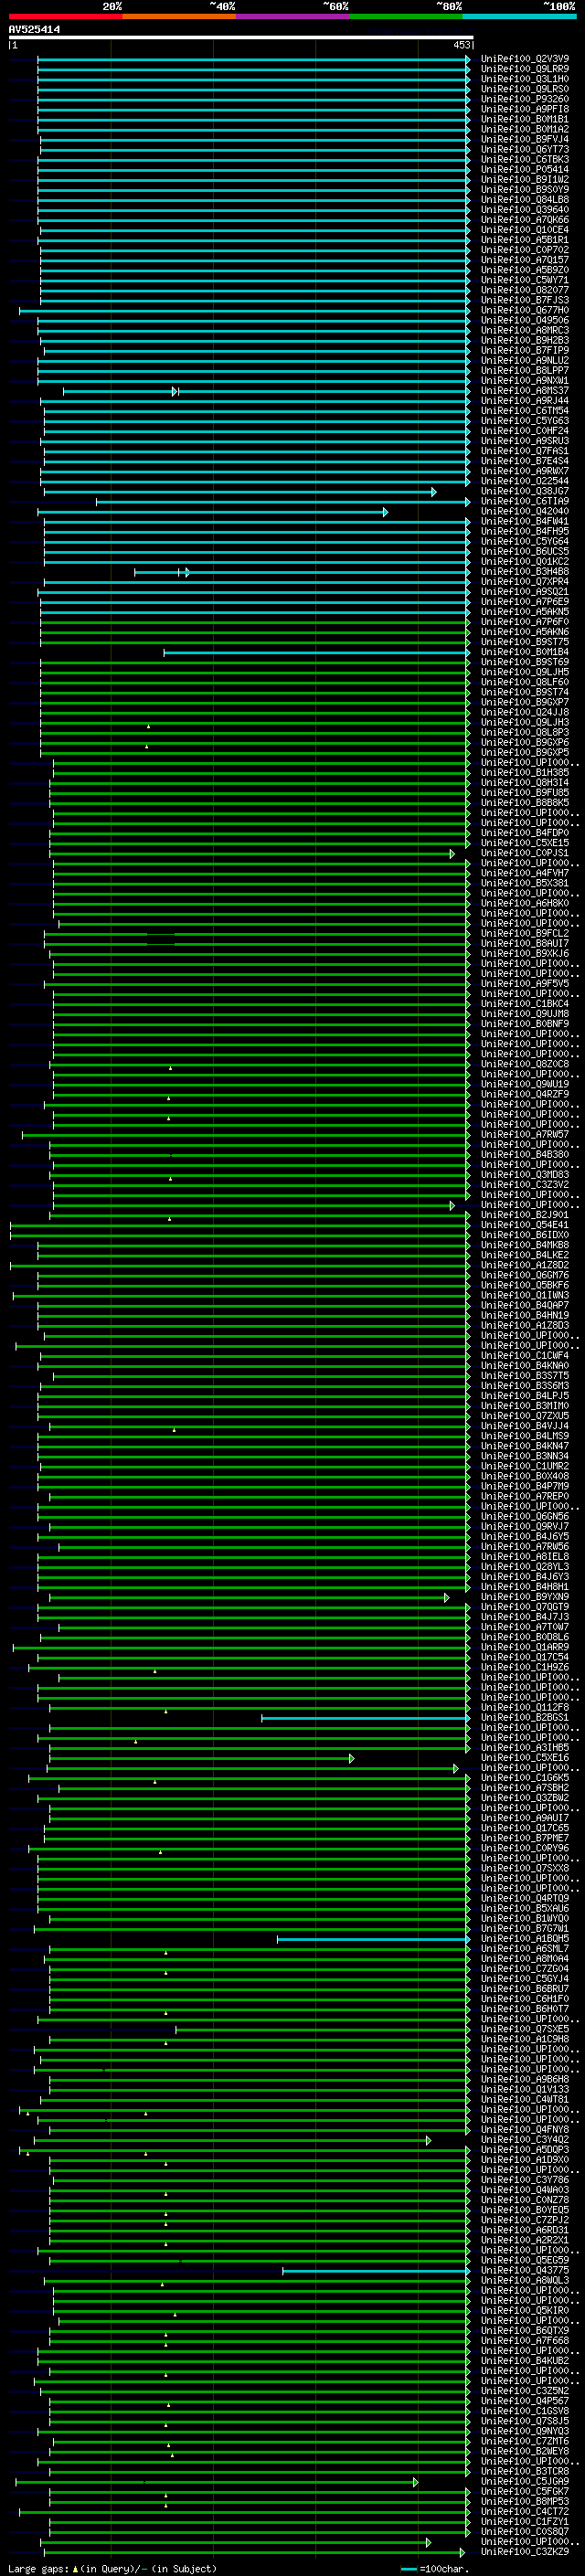This screenshot has height=2576, width=585.
Task: Click the green ~80% legend segment
Action: [406, 16]
